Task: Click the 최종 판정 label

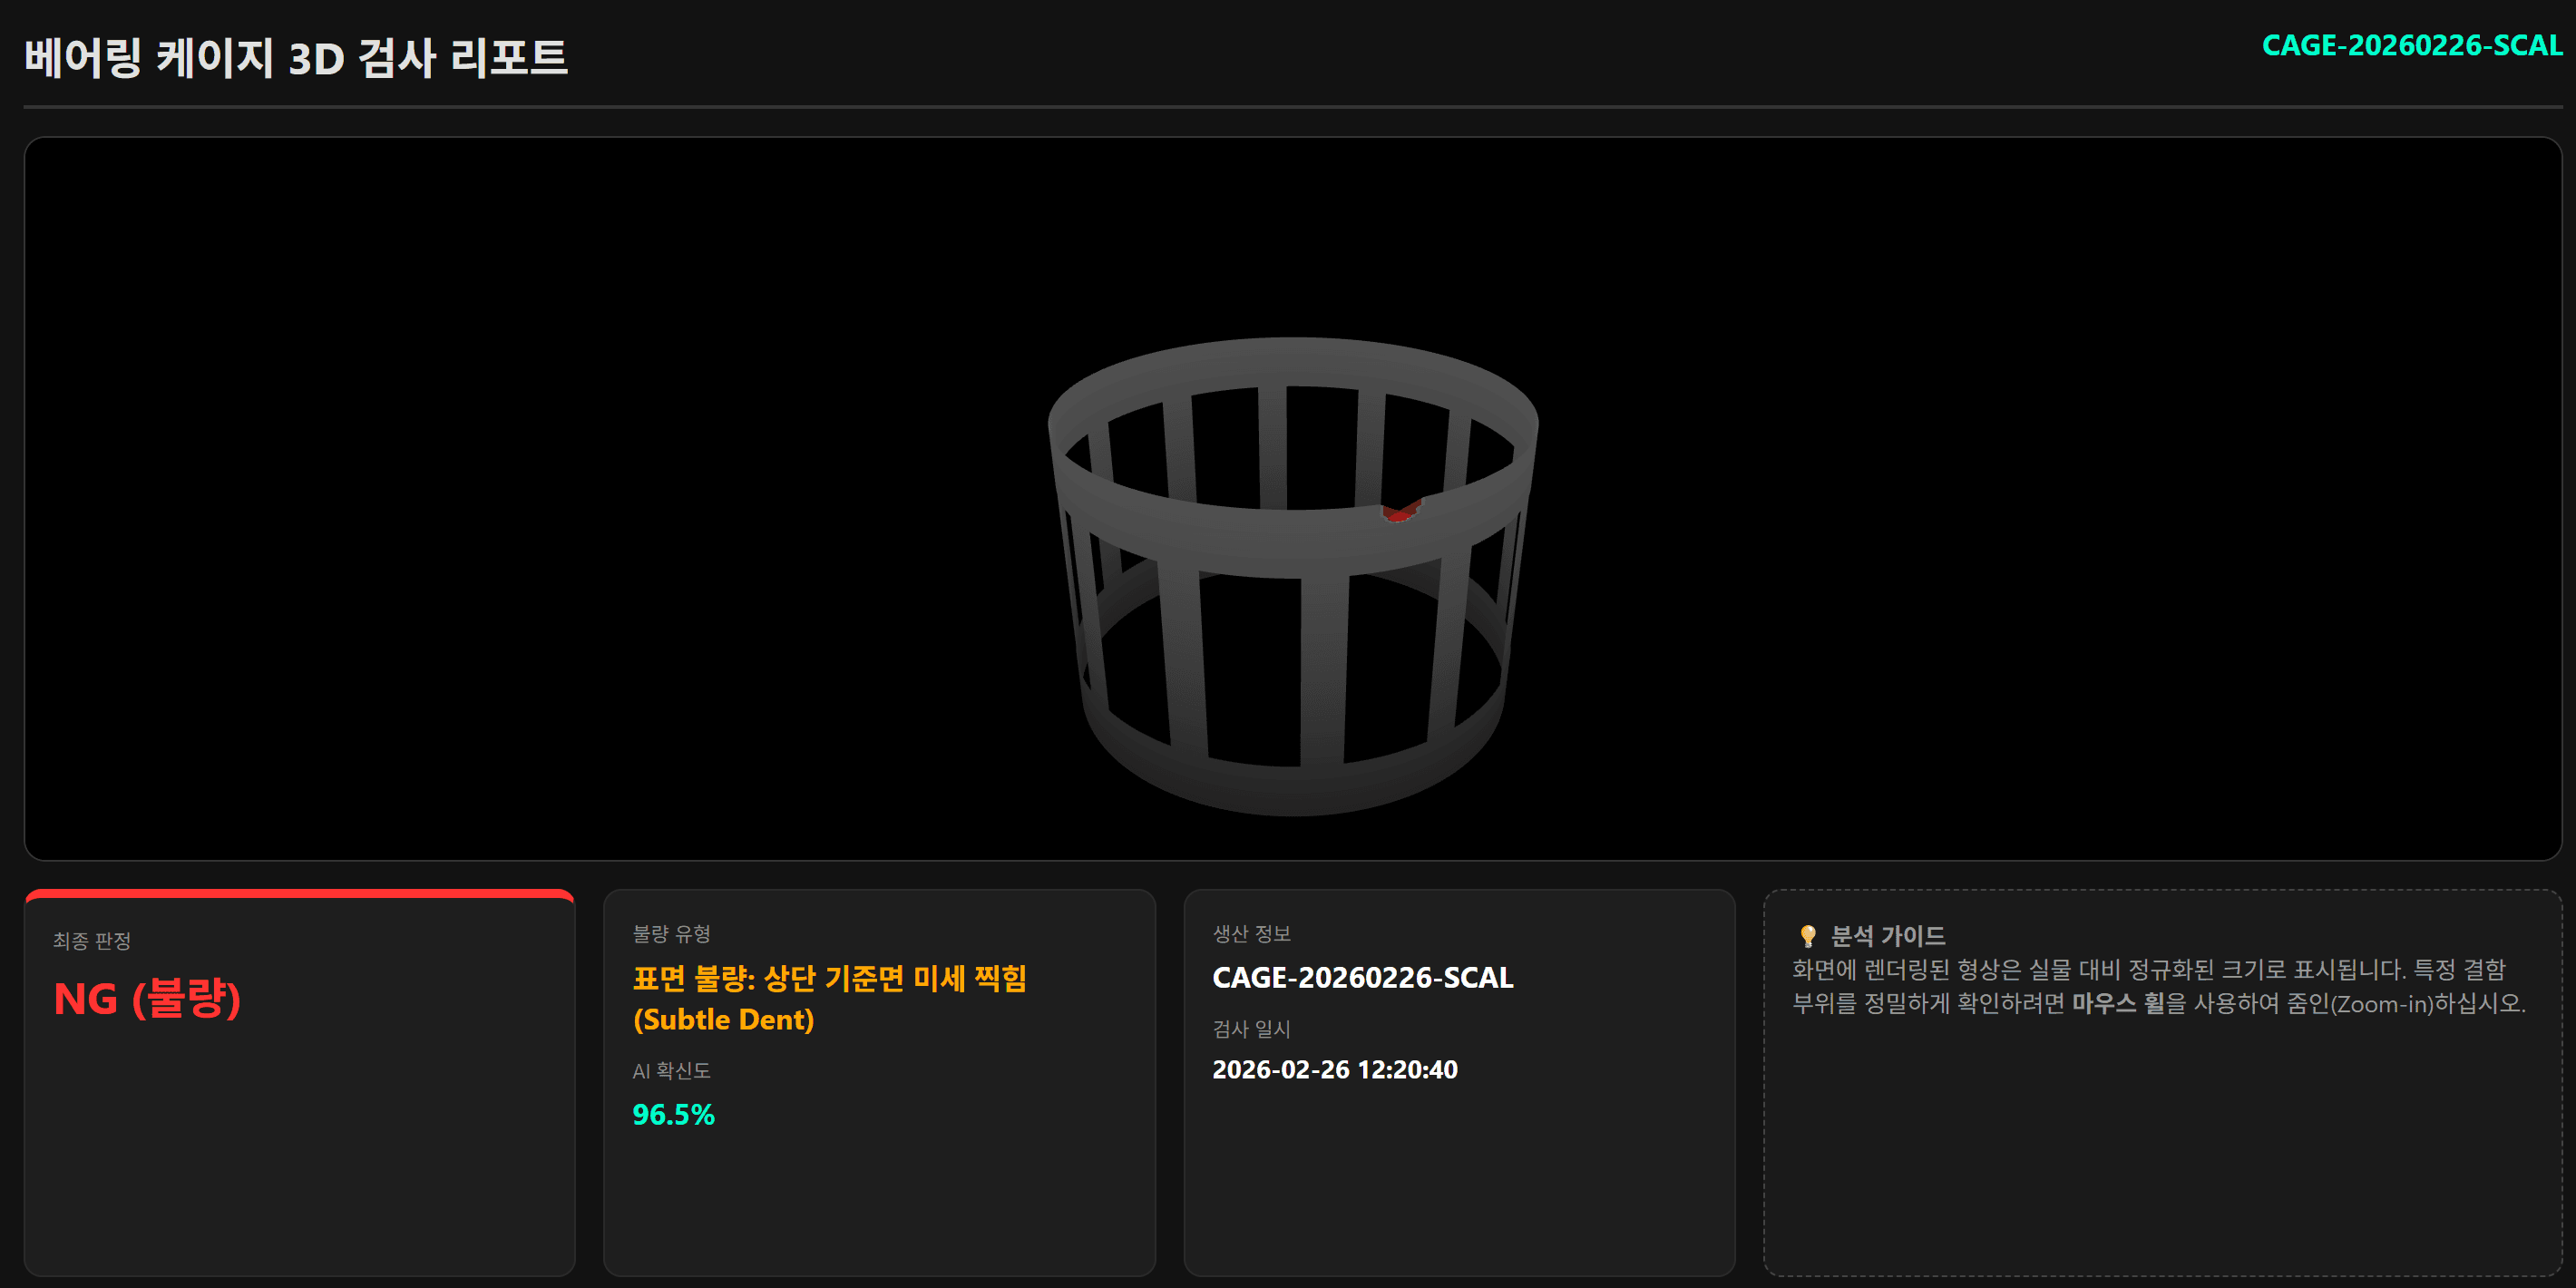Action: [x=92, y=940]
